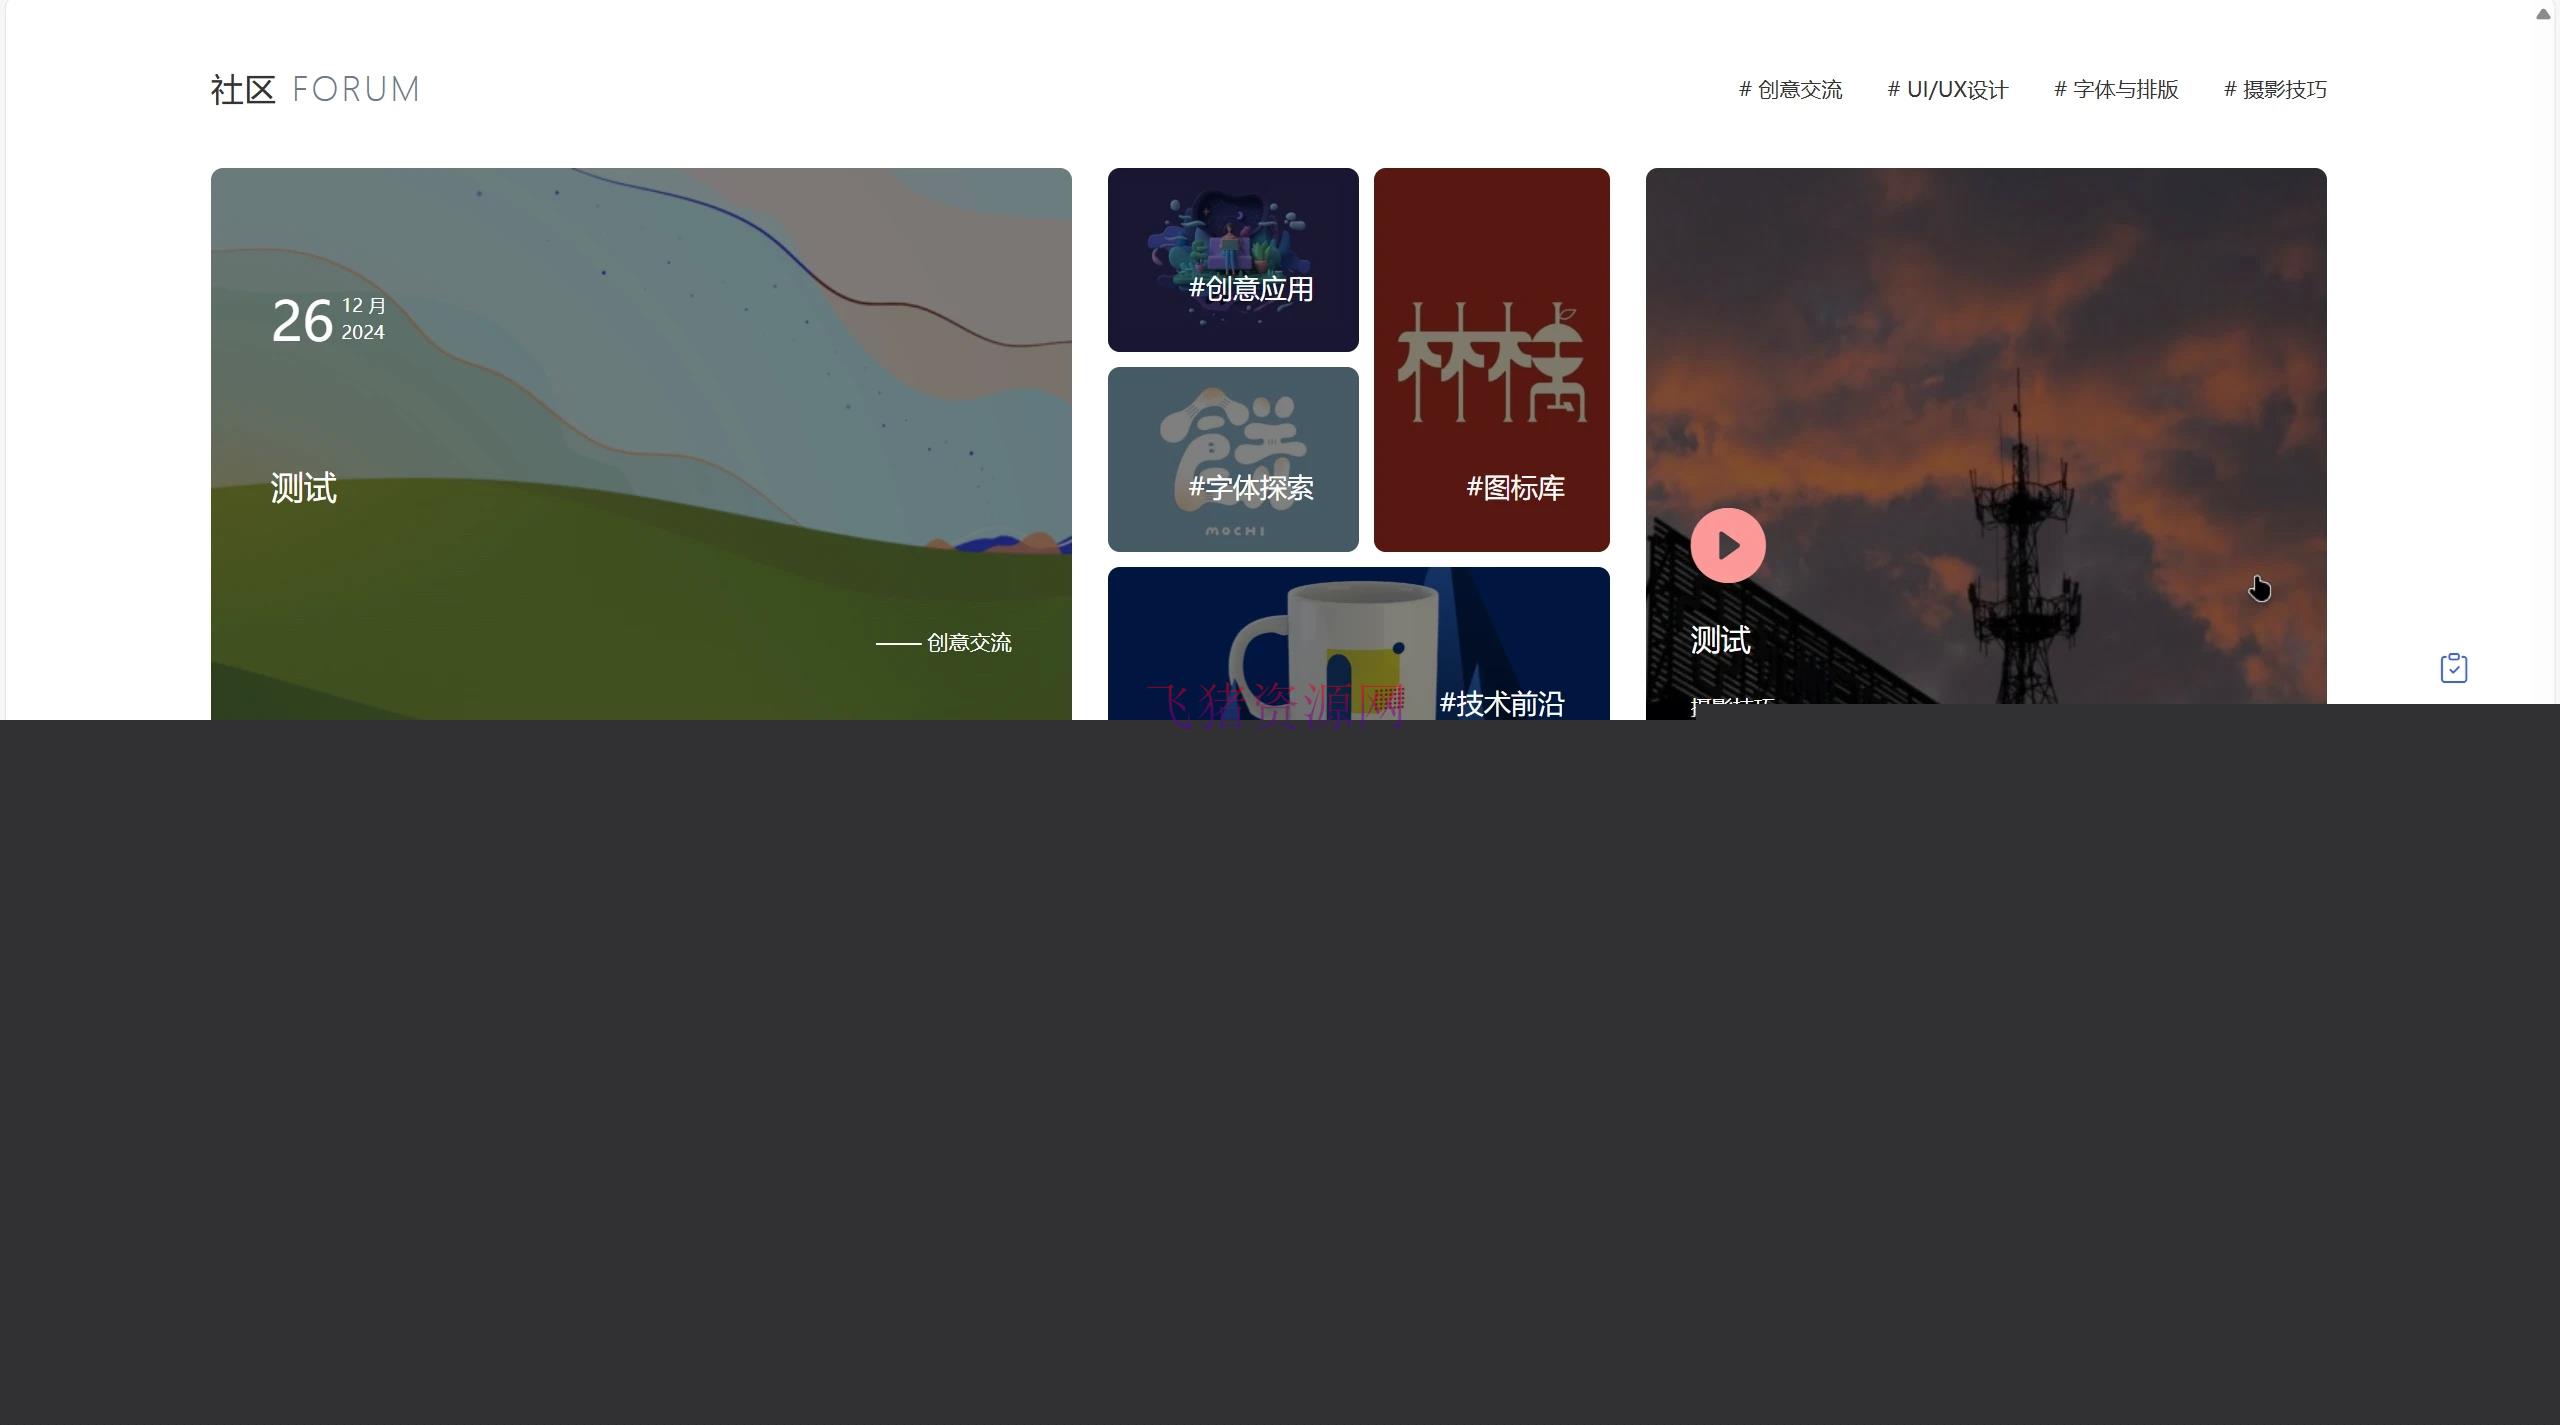Click the pink play button on video card
This screenshot has height=1425, width=2560.
1727,545
